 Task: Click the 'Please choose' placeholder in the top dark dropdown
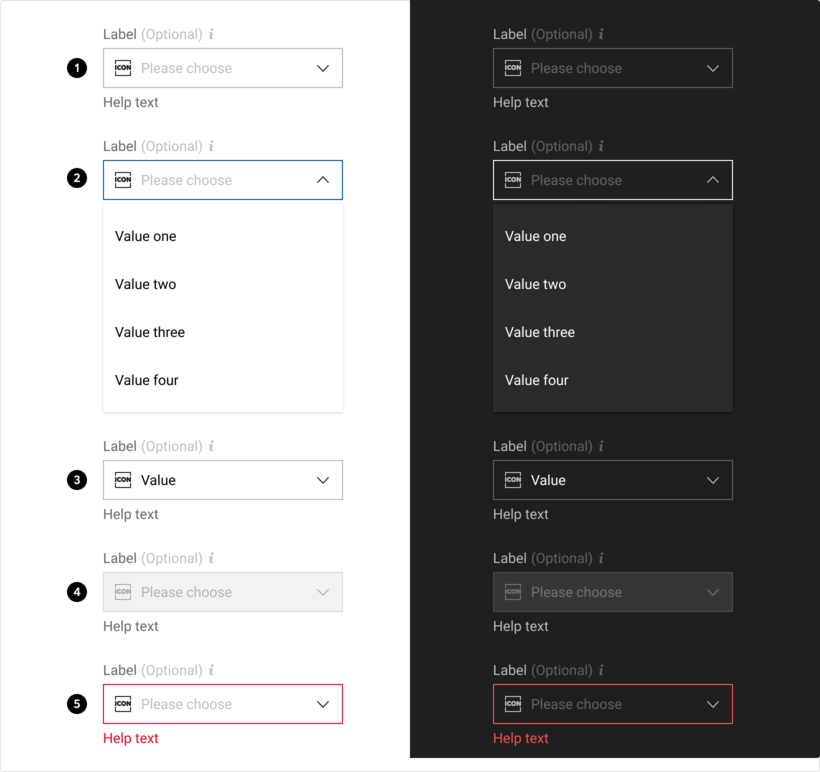576,68
